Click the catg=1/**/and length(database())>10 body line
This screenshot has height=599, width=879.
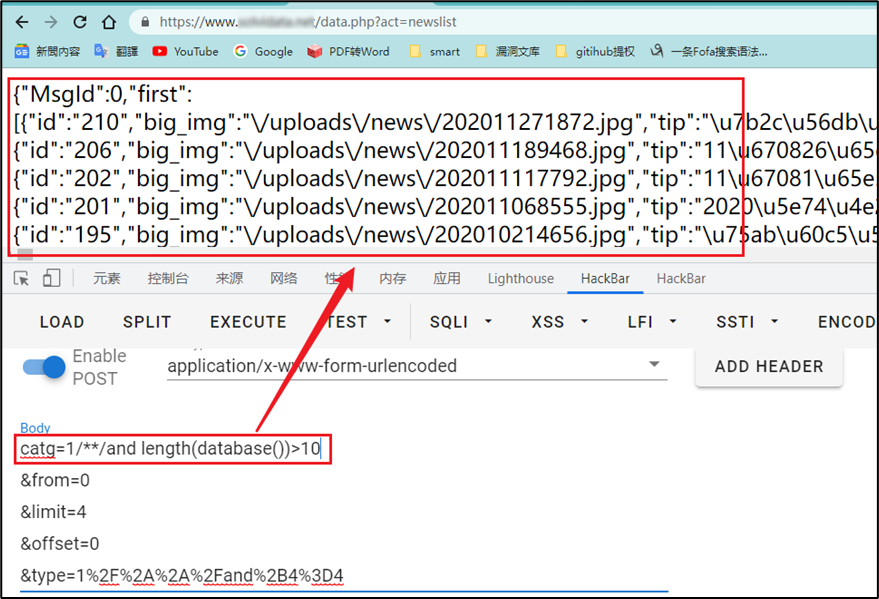pyautogui.click(x=171, y=449)
